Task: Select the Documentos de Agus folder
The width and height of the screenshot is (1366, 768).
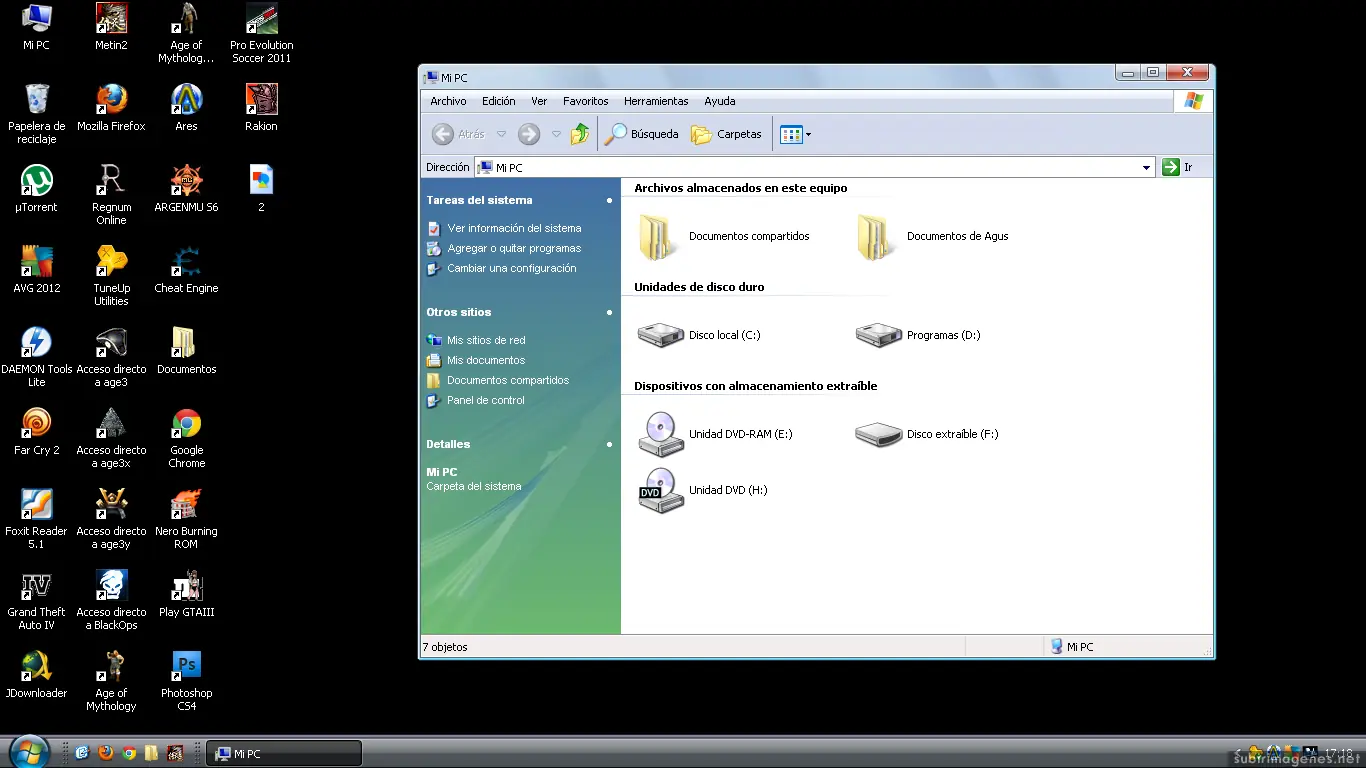Action: [932, 237]
